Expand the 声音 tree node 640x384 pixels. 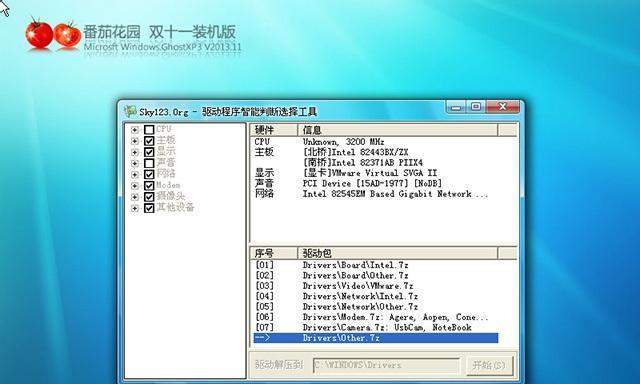[134, 163]
